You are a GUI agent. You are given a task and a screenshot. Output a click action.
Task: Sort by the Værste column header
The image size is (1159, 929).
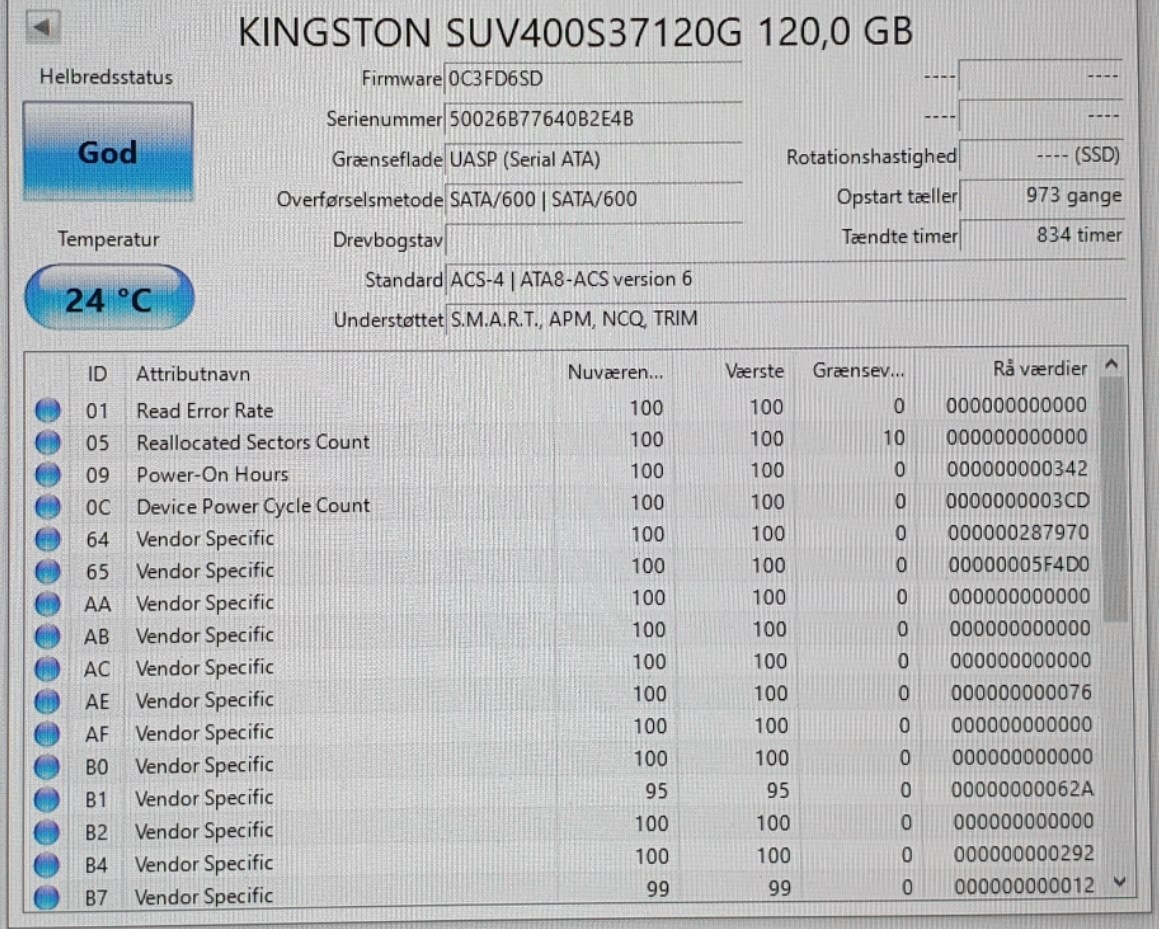[x=754, y=371]
